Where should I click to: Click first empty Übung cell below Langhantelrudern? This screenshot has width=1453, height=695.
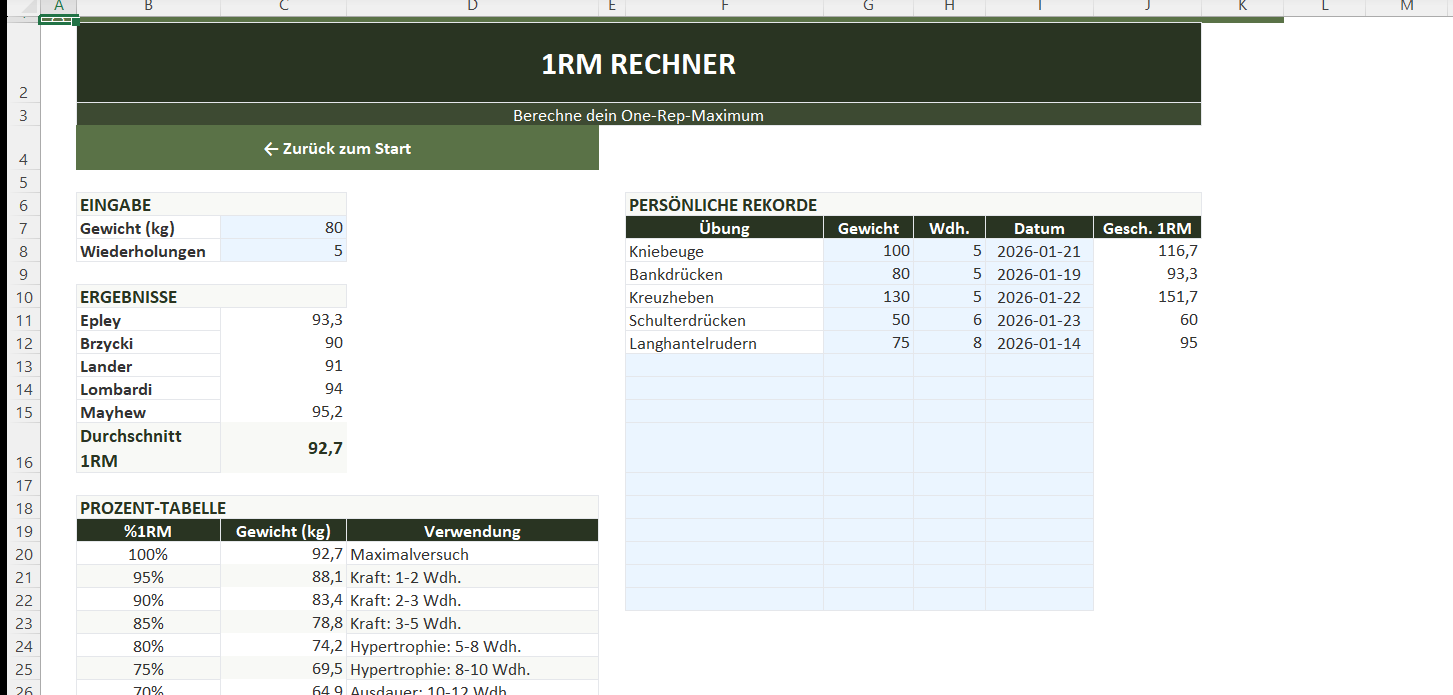(x=724, y=366)
